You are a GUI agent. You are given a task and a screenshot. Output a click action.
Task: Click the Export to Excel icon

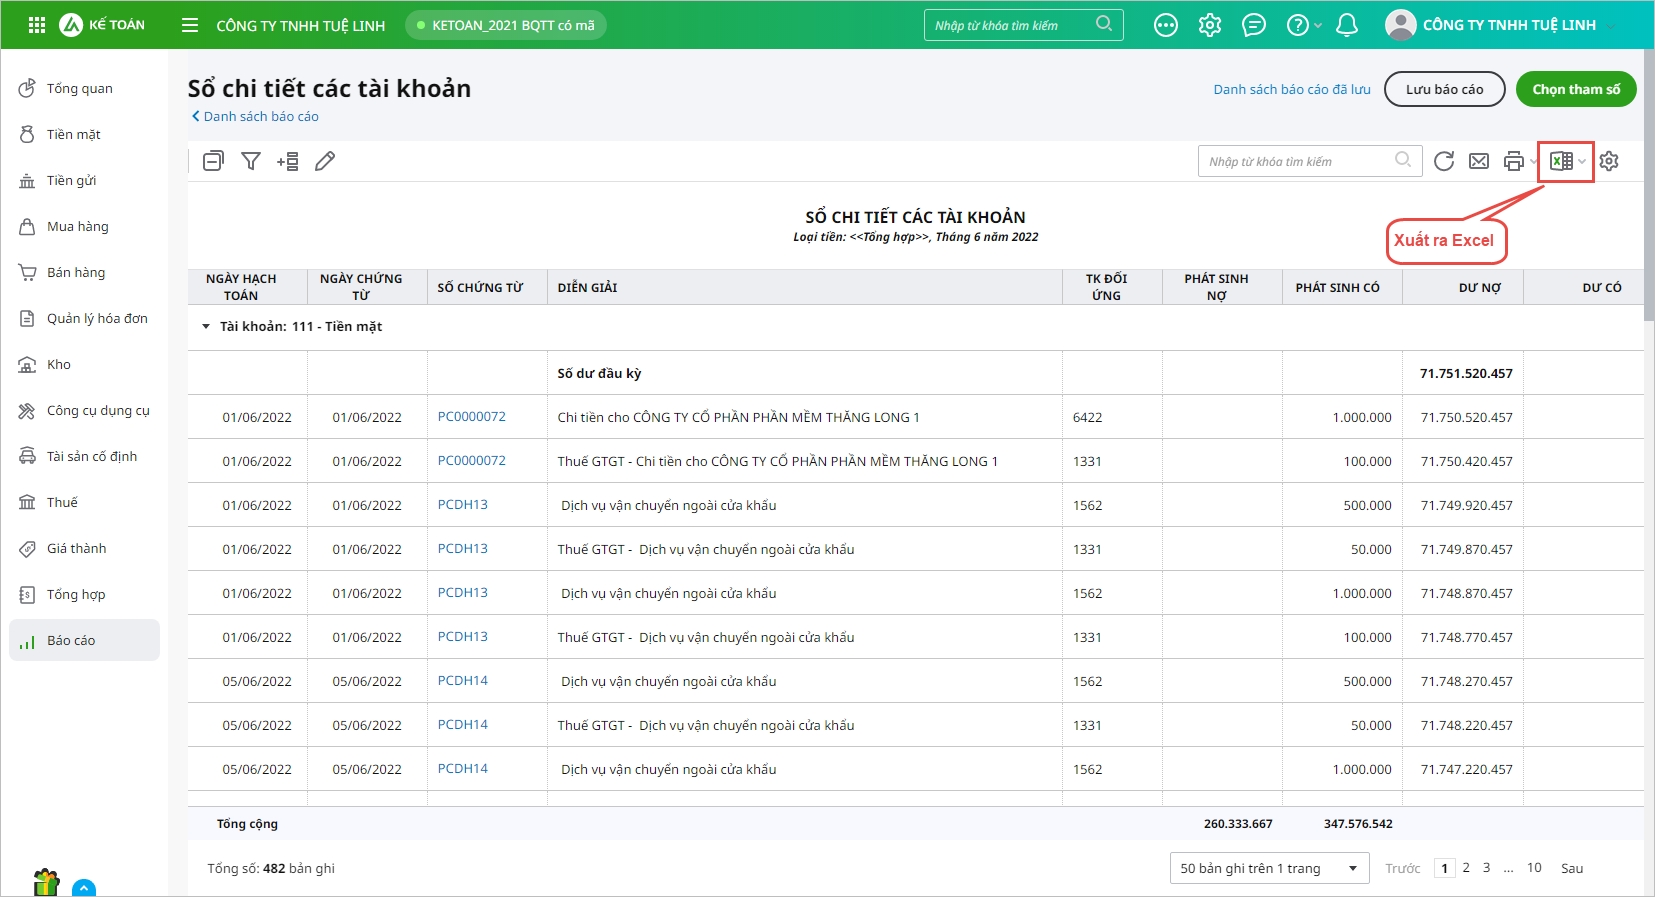click(1560, 161)
